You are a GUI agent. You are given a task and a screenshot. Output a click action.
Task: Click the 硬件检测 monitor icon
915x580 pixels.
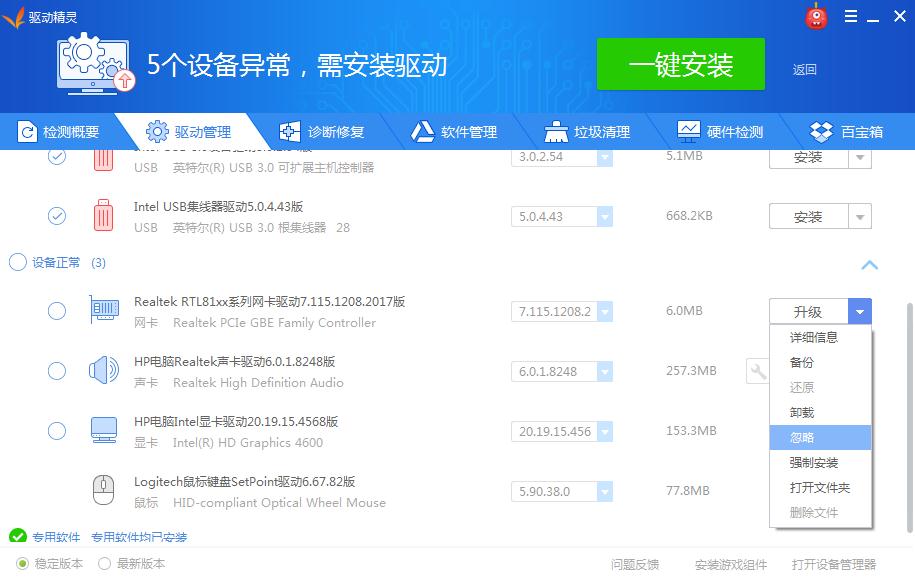pos(689,132)
